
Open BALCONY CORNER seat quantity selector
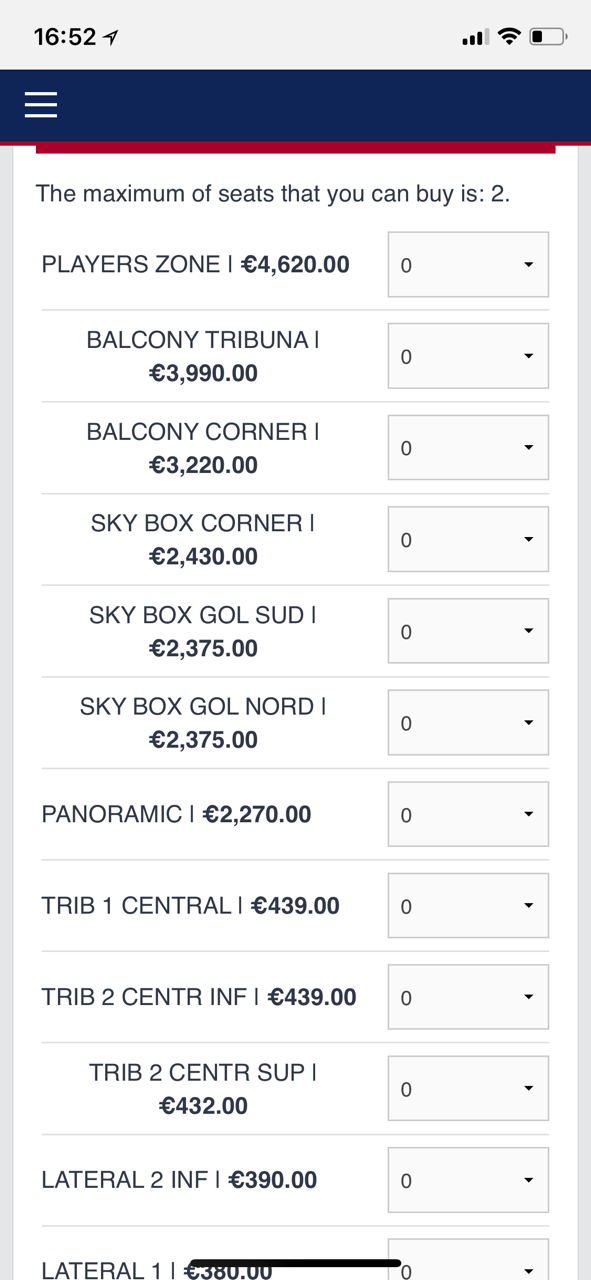pos(468,448)
